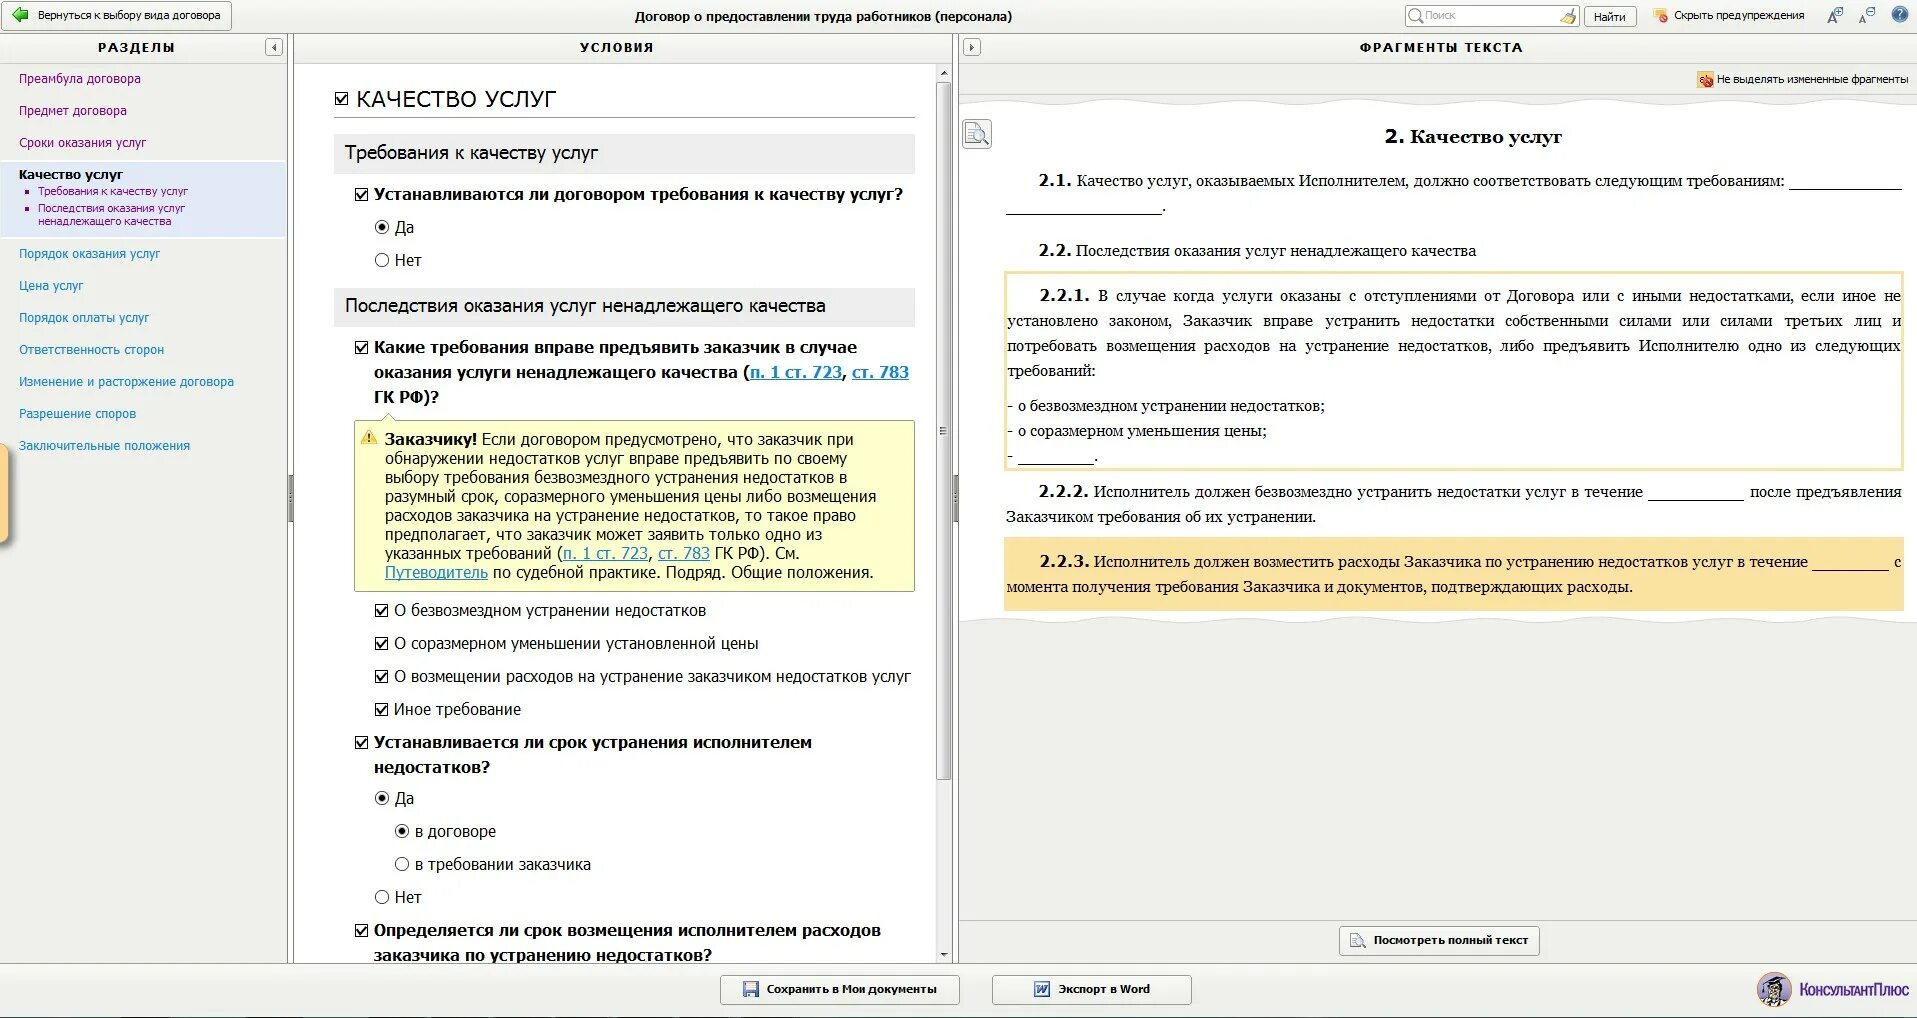Screen dimensions: 1917x1018
Task: Select Нет for defect removal deadline
Action: (382, 897)
